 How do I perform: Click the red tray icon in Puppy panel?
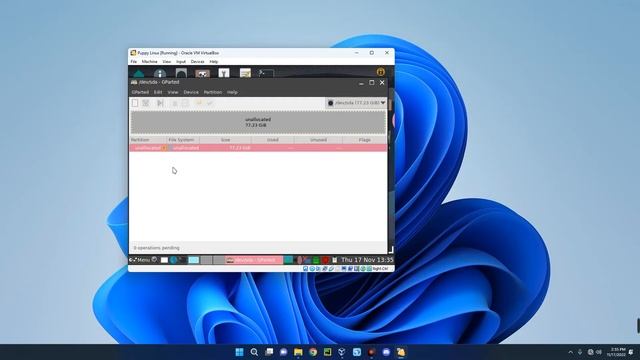pos(325,260)
